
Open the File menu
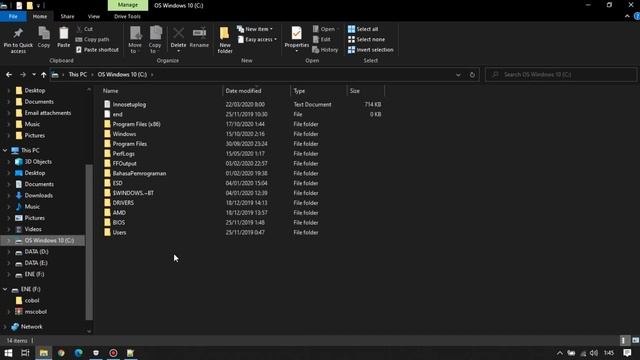pyautogui.click(x=13, y=16)
